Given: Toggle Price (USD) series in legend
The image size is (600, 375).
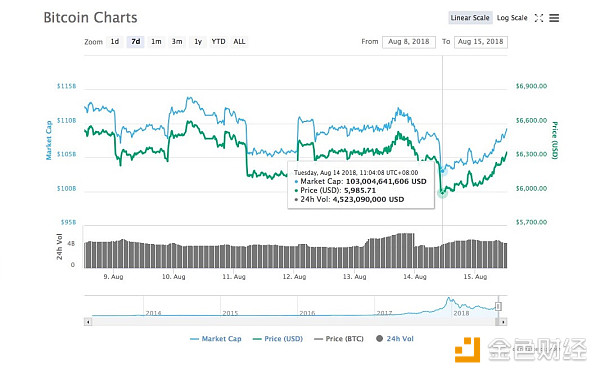Looking at the screenshot, I should pyautogui.click(x=278, y=339).
